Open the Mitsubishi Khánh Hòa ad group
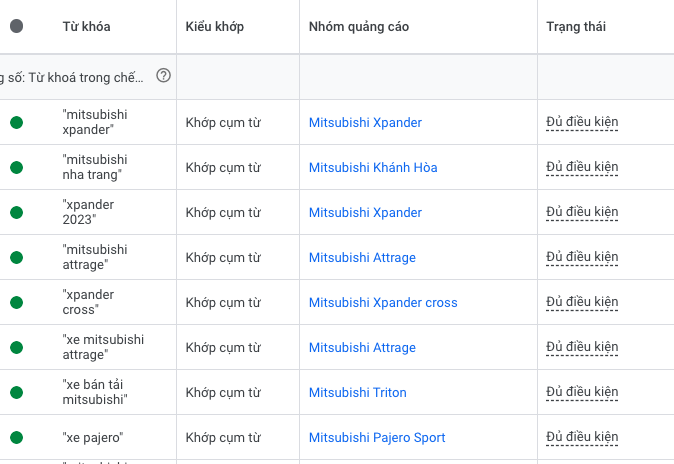Viewport: 674px width, 464px height. coord(372,168)
